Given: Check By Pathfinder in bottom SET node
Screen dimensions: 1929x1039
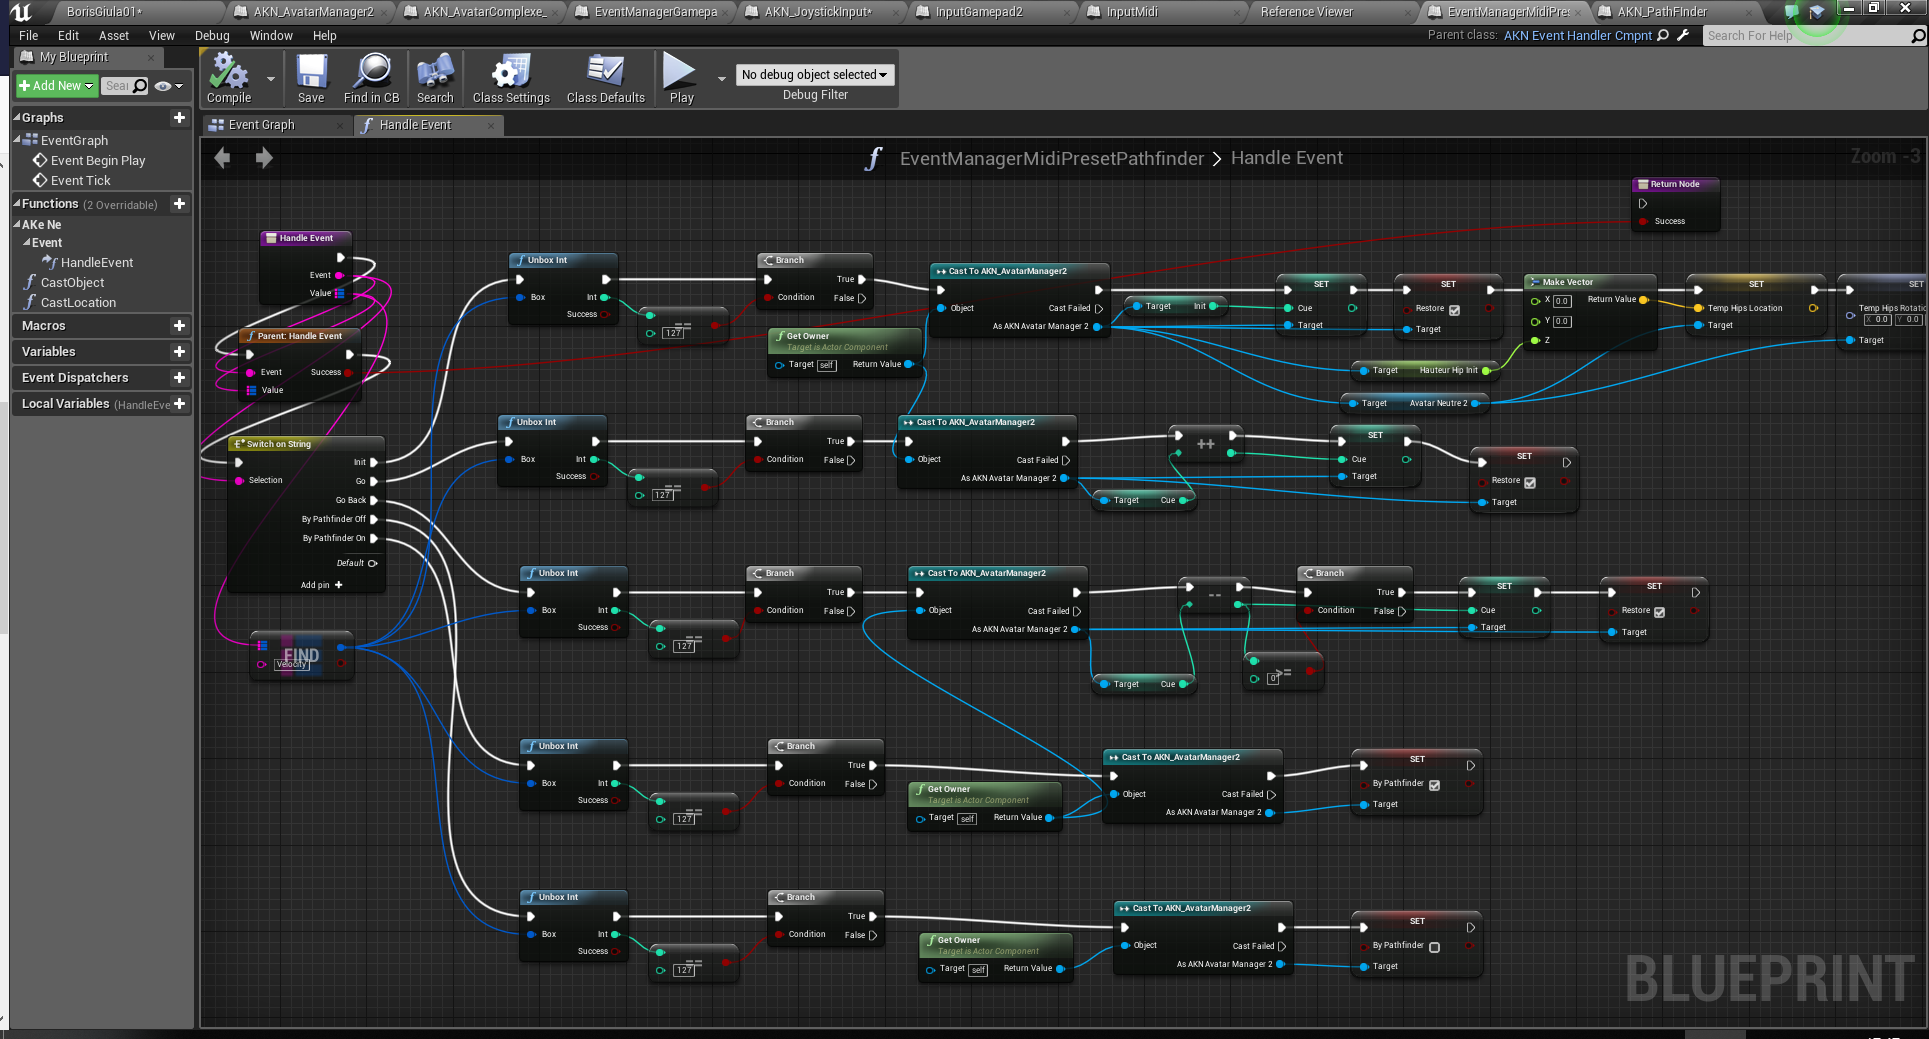Looking at the screenshot, I should point(1435,947).
